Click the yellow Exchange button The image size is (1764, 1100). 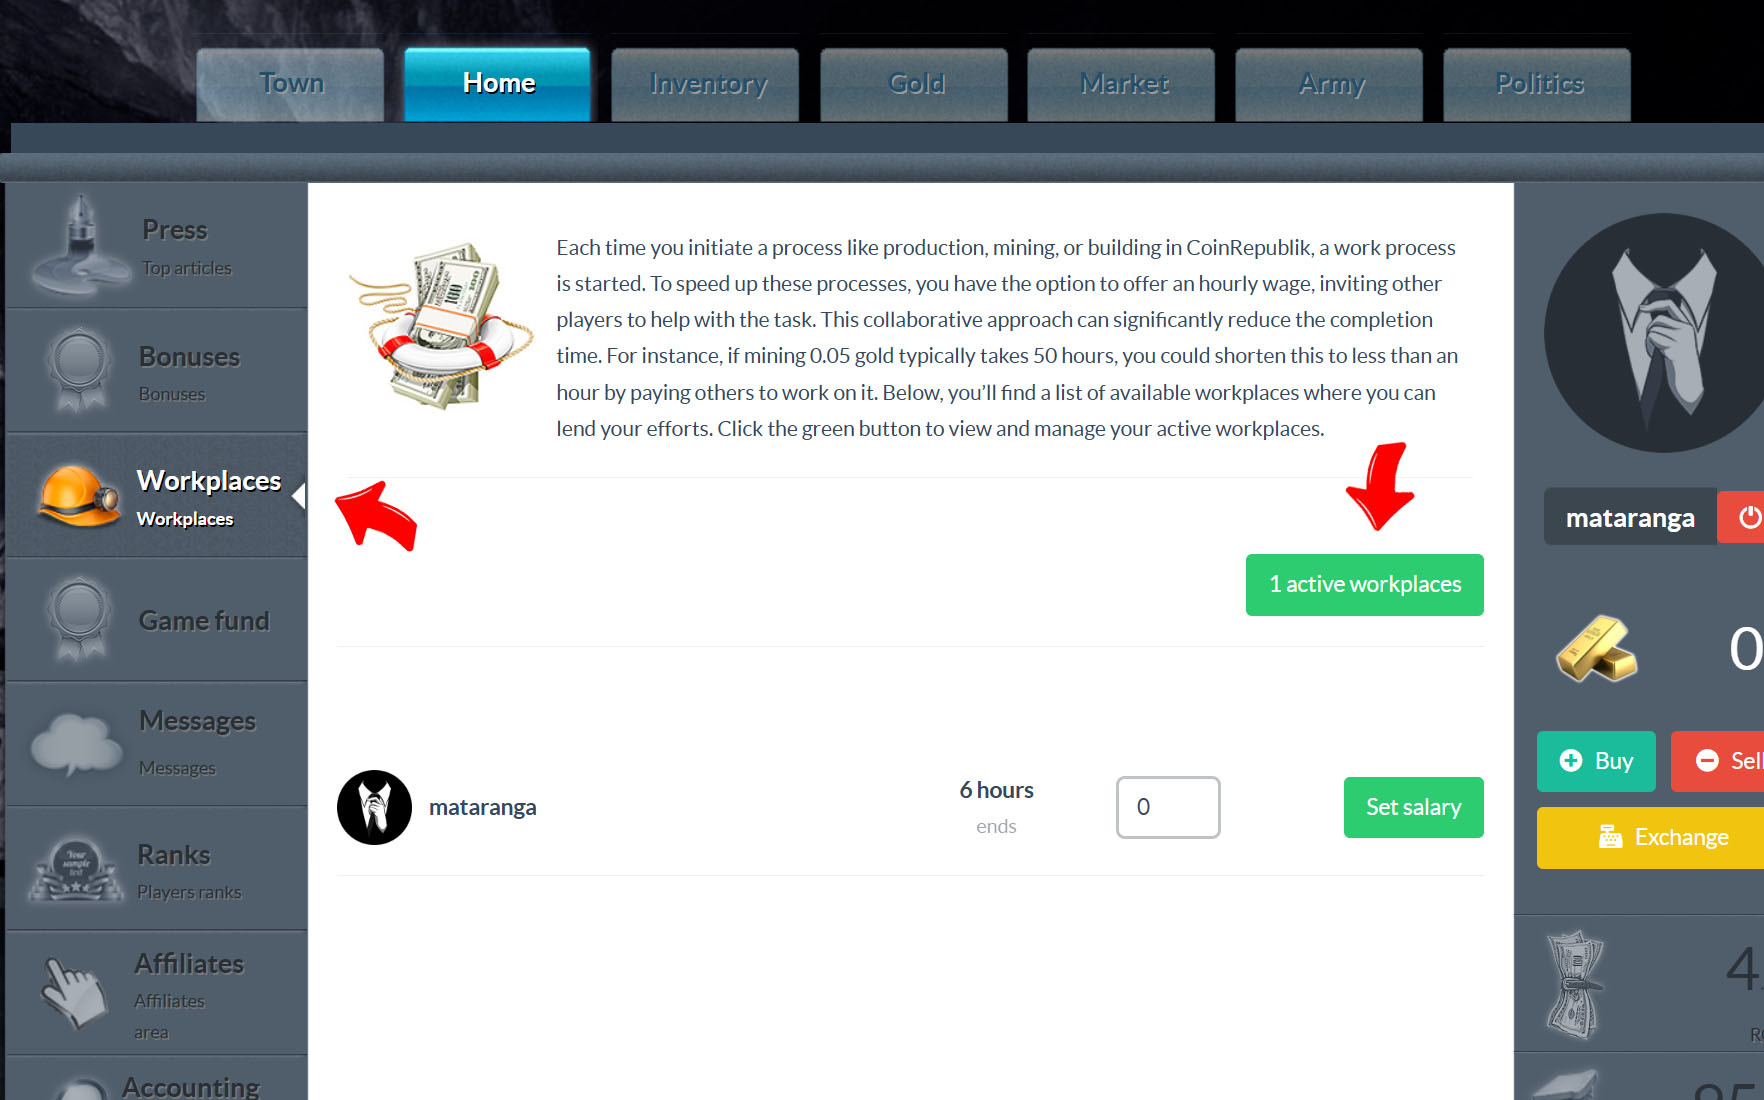1651,838
